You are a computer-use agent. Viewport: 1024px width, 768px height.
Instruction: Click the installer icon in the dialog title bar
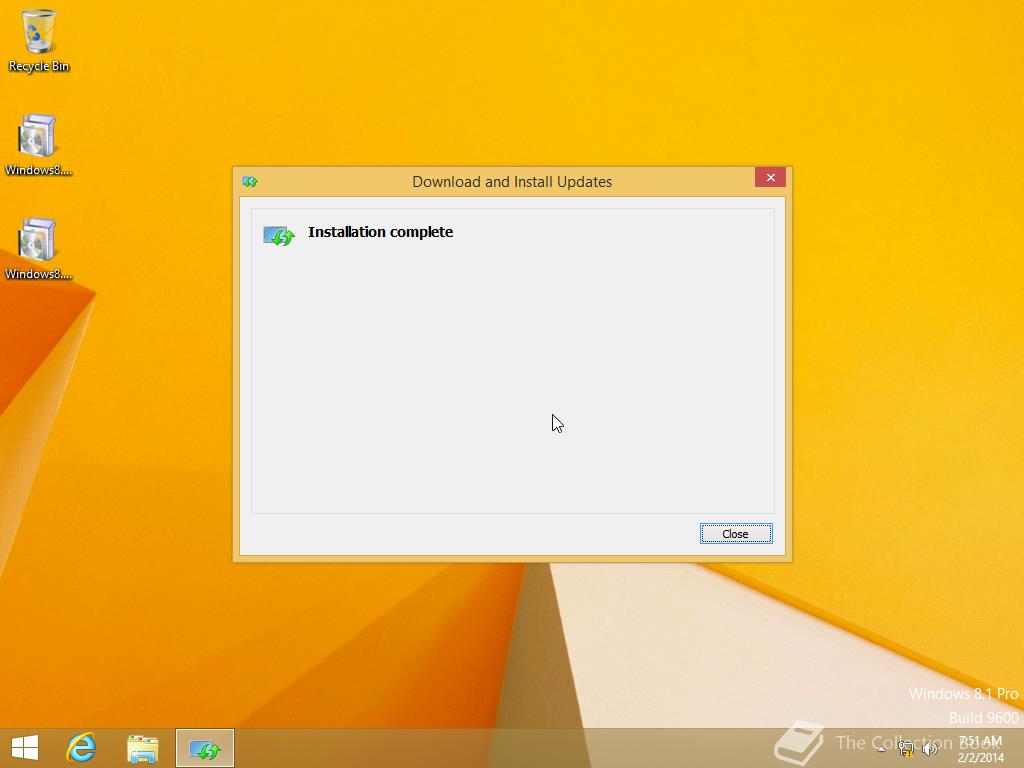250,182
